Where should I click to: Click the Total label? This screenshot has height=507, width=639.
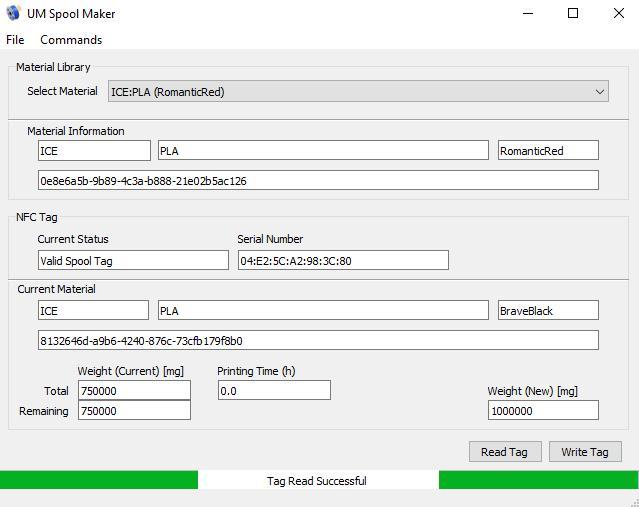click(56, 391)
